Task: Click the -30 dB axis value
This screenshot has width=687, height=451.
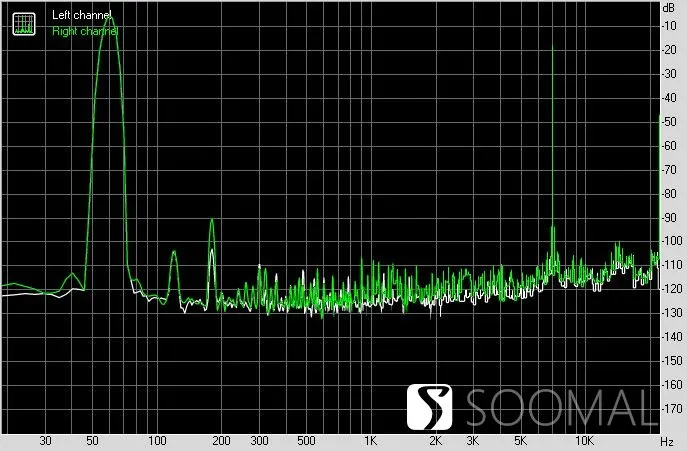Action: point(669,74)
